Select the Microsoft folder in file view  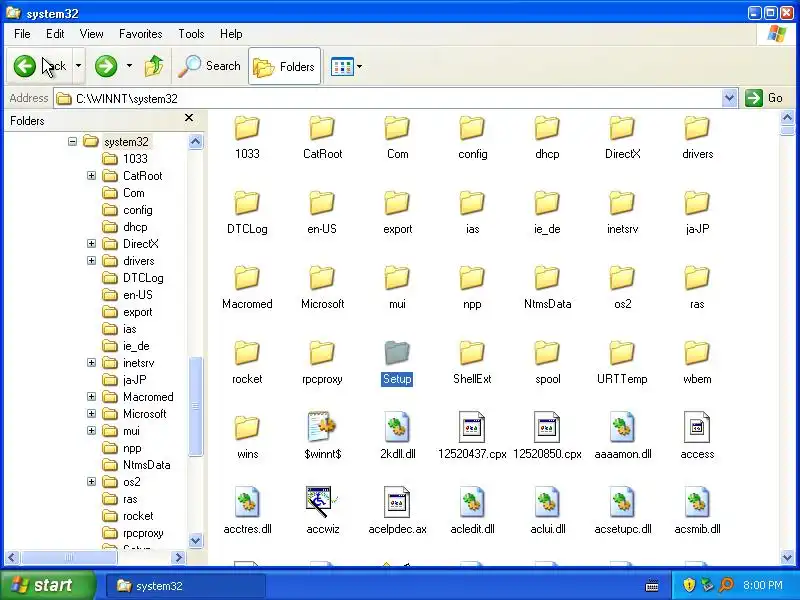[x=322, y=278]
